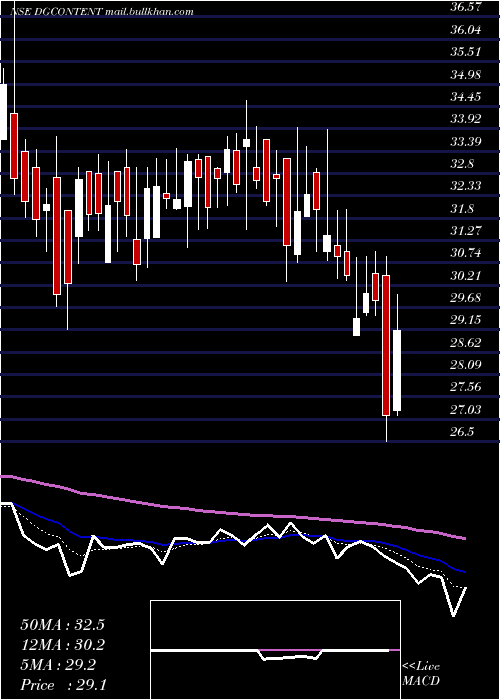Click the 28.62 price level label
Screen dimensions: 500x700
(x=466, y=343)
